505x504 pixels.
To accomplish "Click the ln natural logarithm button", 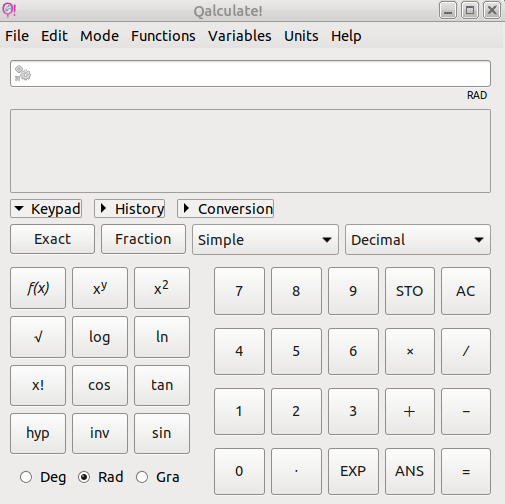I will (162, 337).
